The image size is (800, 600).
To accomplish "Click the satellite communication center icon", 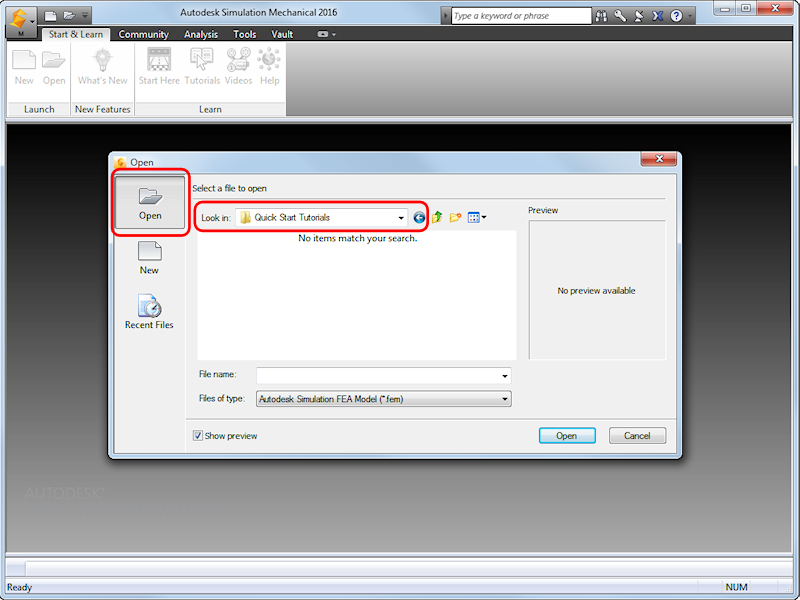I will [639, 16].
